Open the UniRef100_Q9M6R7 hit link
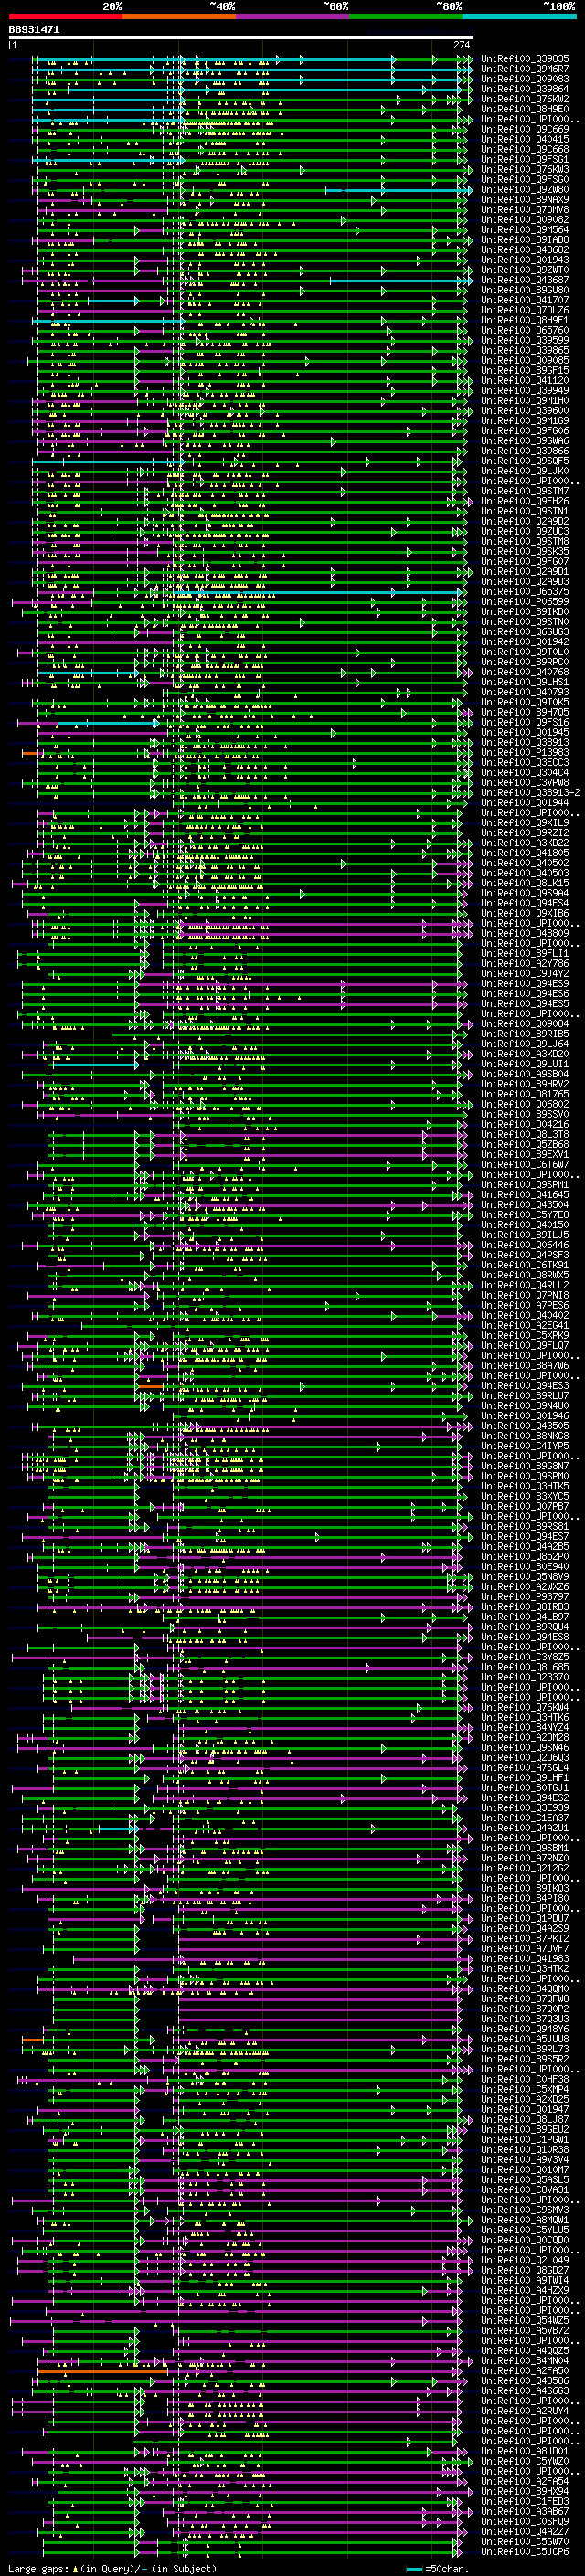 click(525, 69)
